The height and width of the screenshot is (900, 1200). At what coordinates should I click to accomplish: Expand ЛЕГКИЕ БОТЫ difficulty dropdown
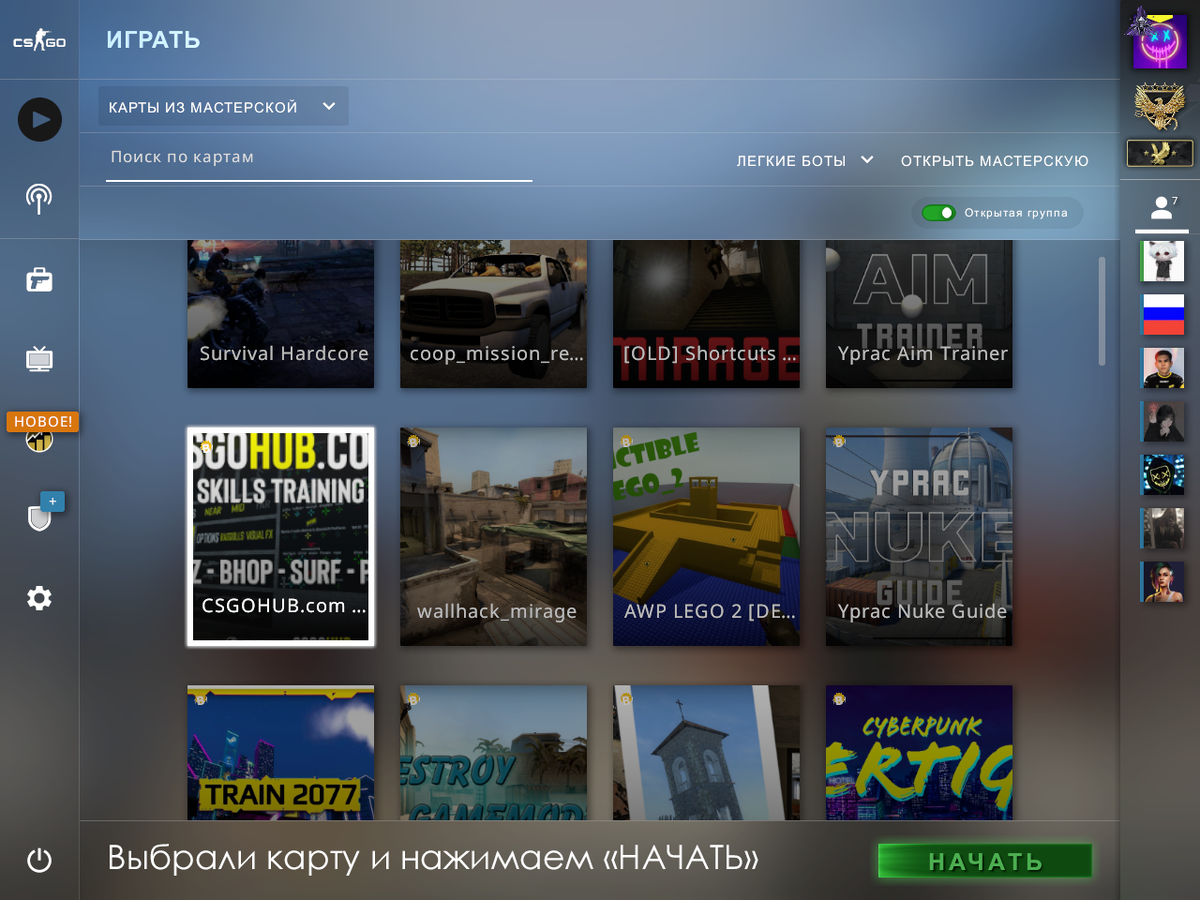(x=805, y=161)
